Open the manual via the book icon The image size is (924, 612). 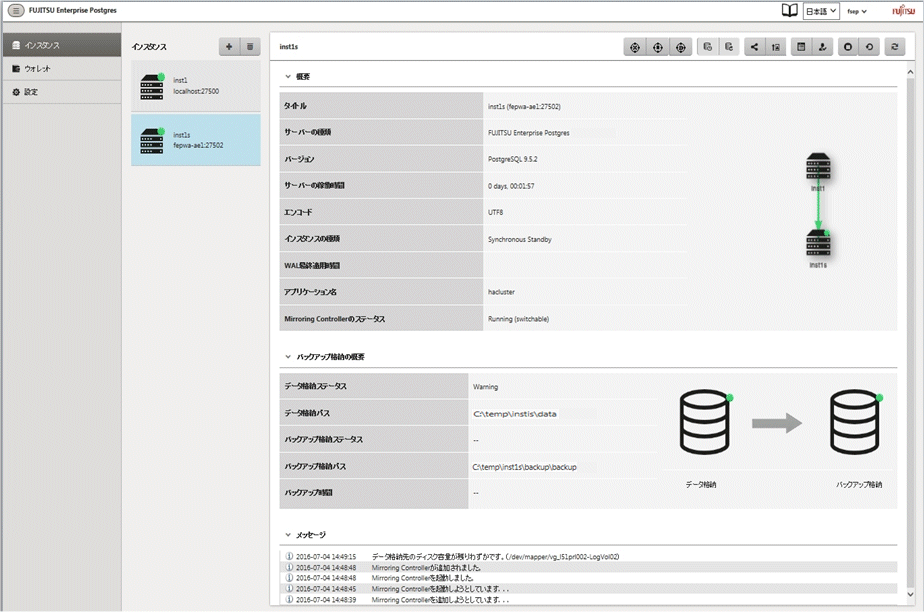pyautogui.click(x=789, y=11)
